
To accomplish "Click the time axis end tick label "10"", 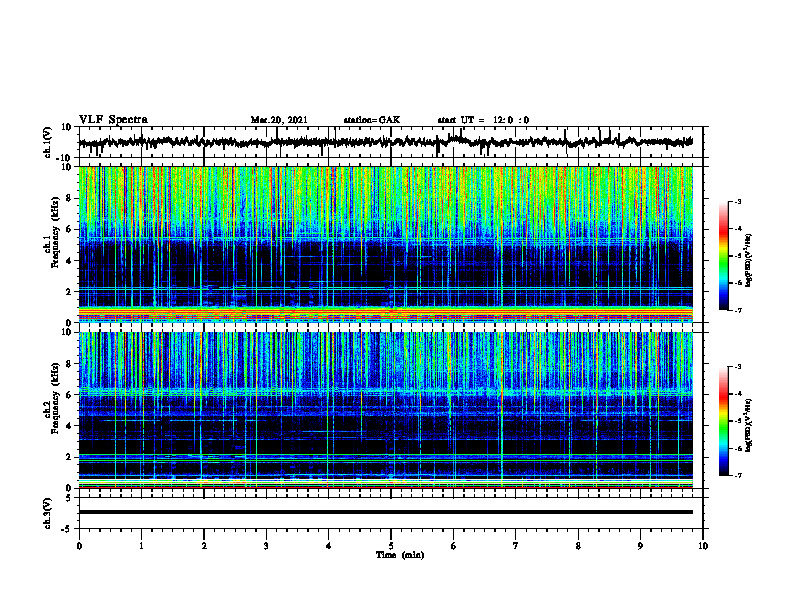I will pos(703,546).
